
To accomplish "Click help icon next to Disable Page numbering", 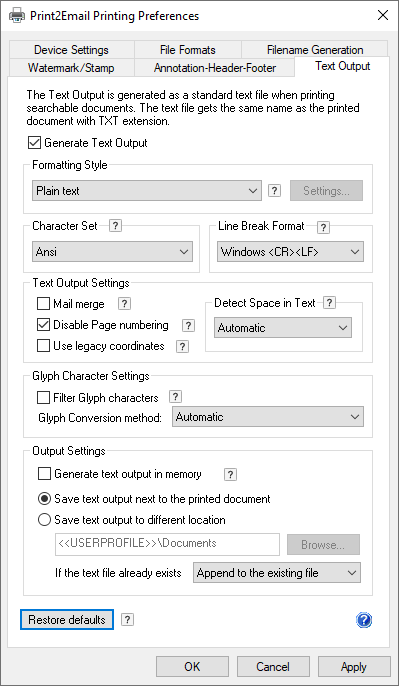I will click(x=188, y=325).
